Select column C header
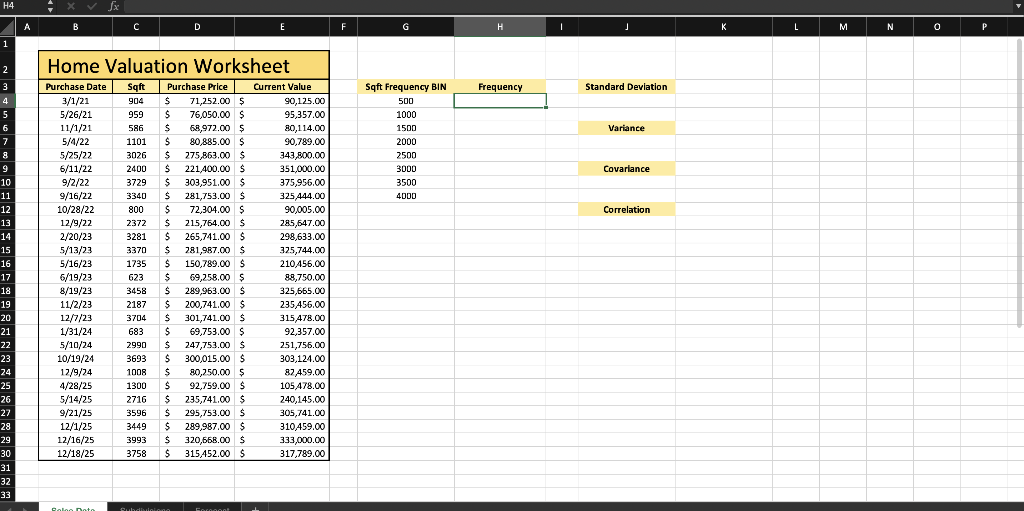Screen dimensions: 1024x511 coord(136,27)
